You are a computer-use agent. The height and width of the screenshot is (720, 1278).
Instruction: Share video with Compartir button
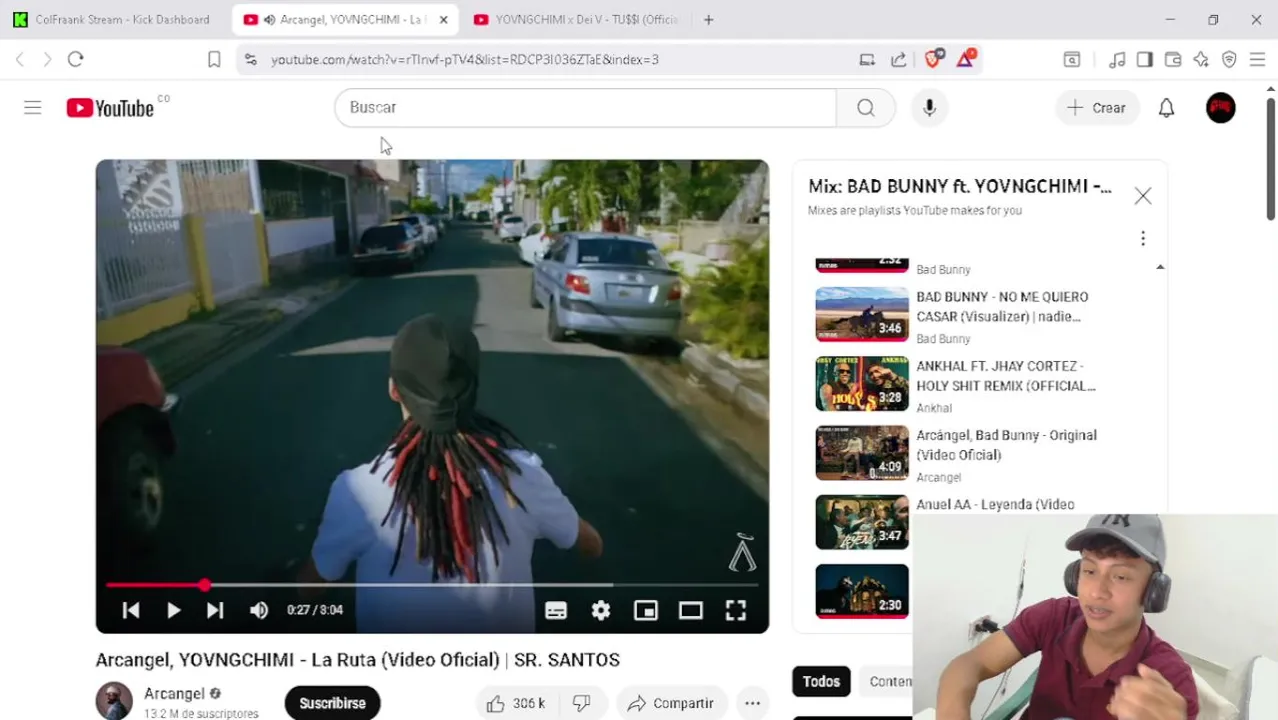(x=670, y=703)
